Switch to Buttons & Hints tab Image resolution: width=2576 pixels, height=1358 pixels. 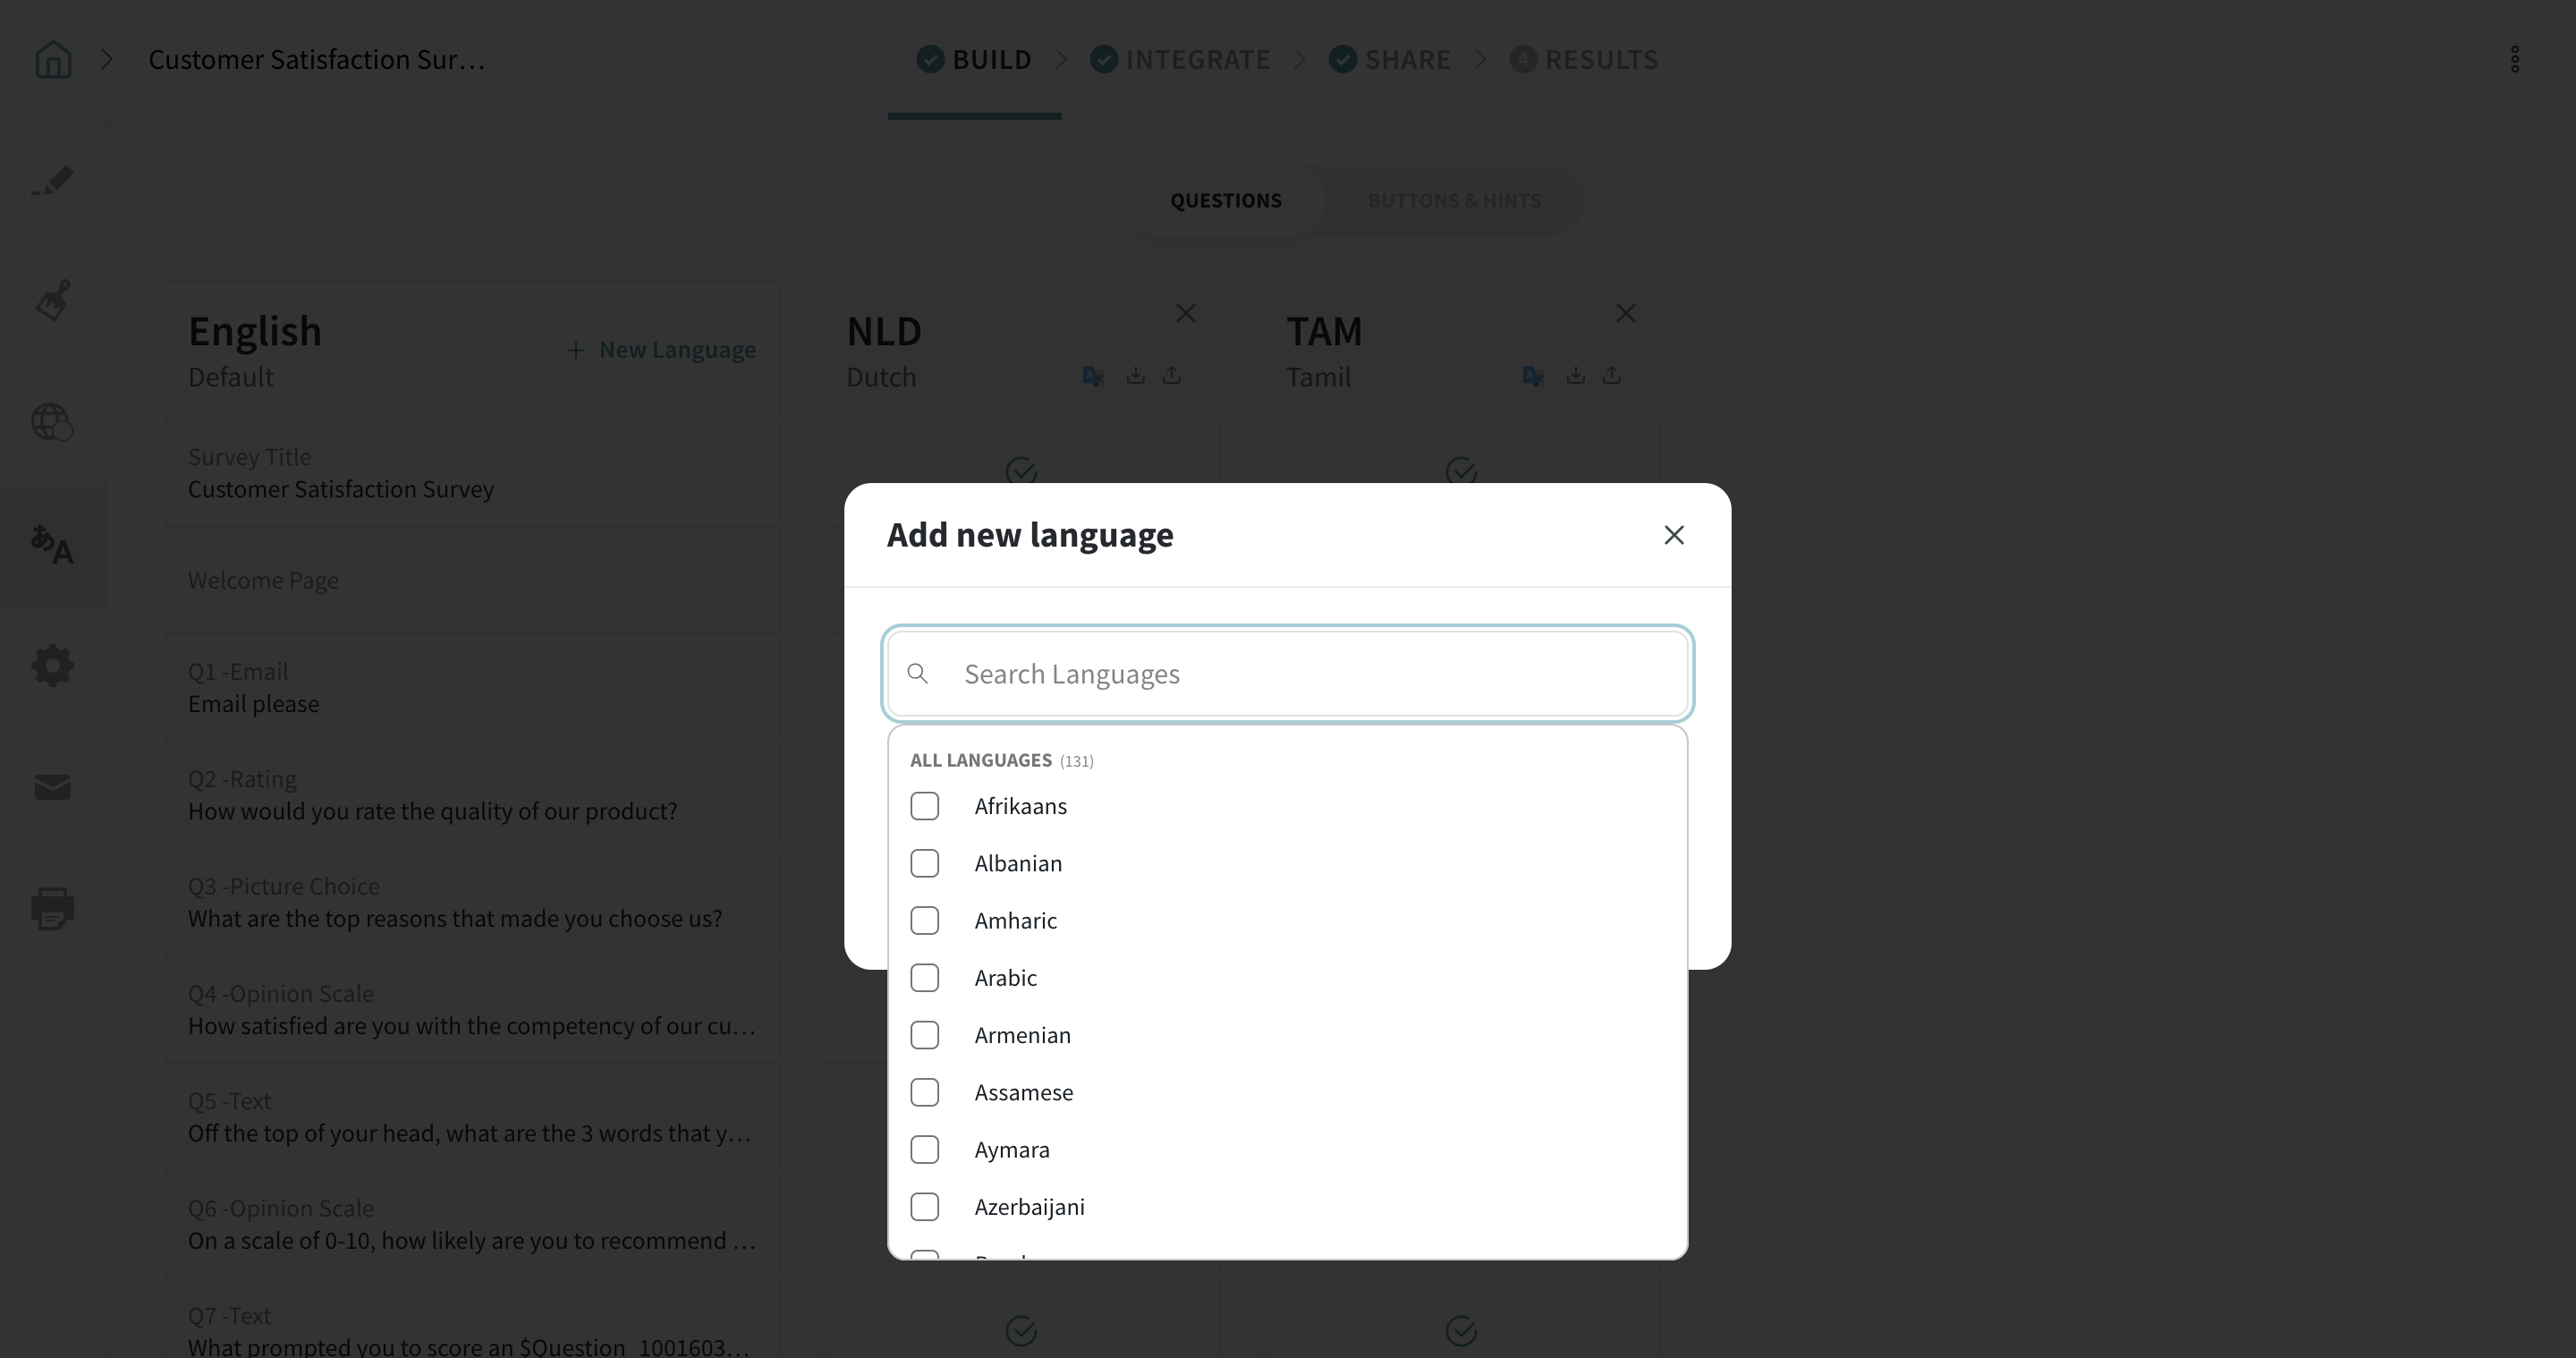click(x=1454, y=200)
